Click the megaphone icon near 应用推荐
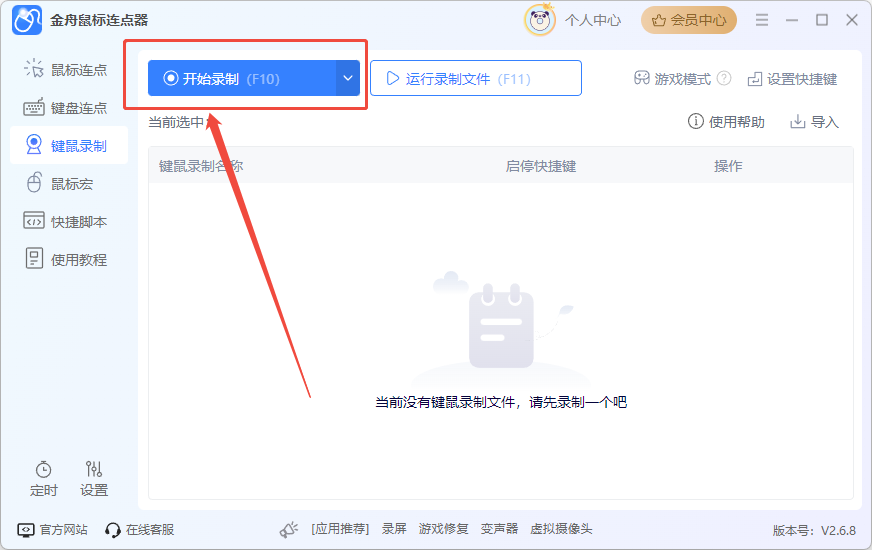 pyautogui.click(x=289, y=529)
